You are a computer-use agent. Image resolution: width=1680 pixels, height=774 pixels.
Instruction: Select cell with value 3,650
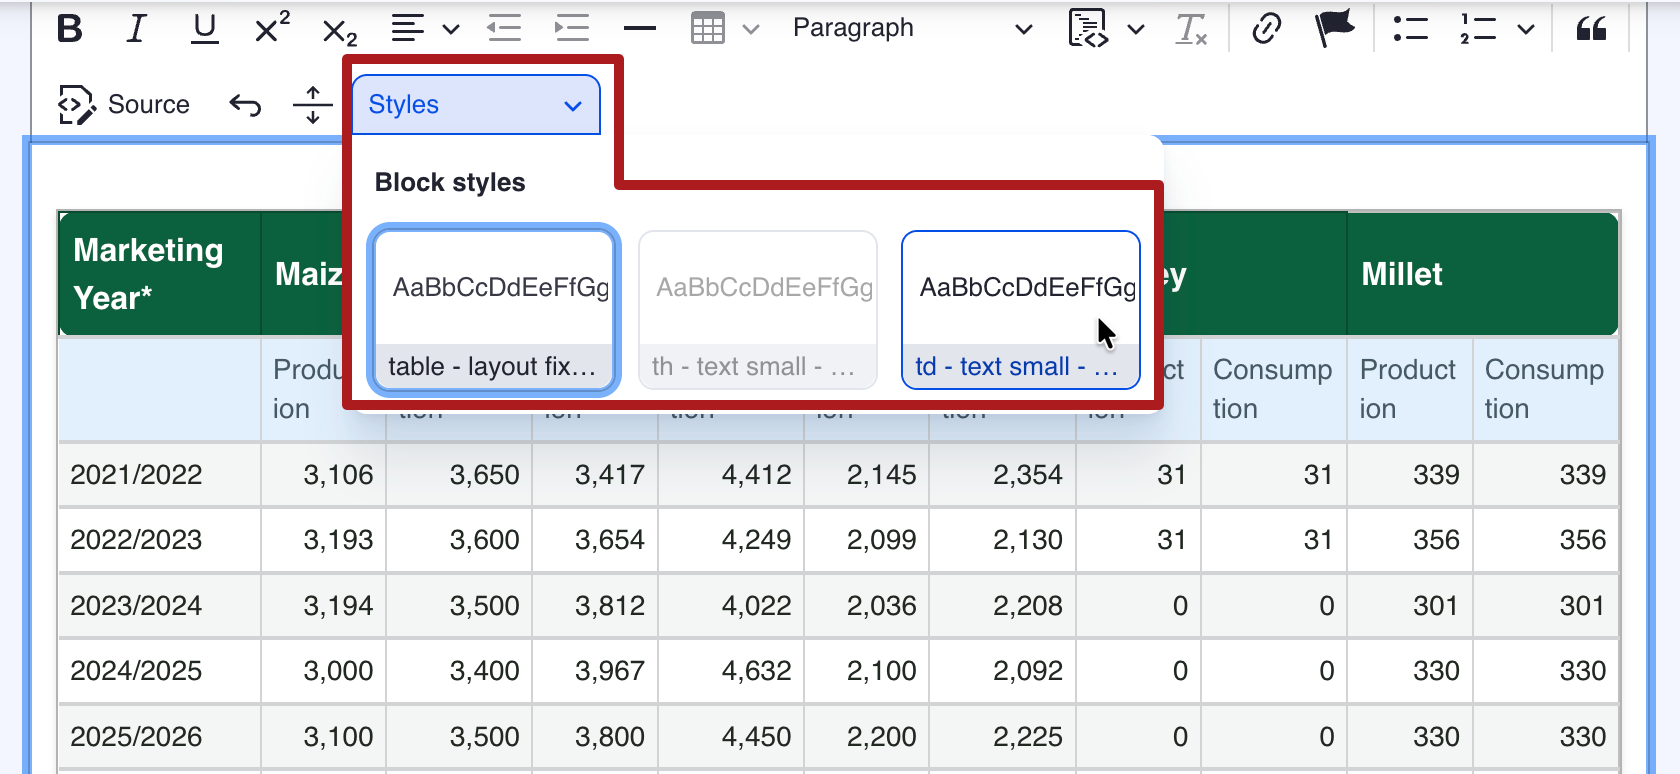tap(459, 475)
